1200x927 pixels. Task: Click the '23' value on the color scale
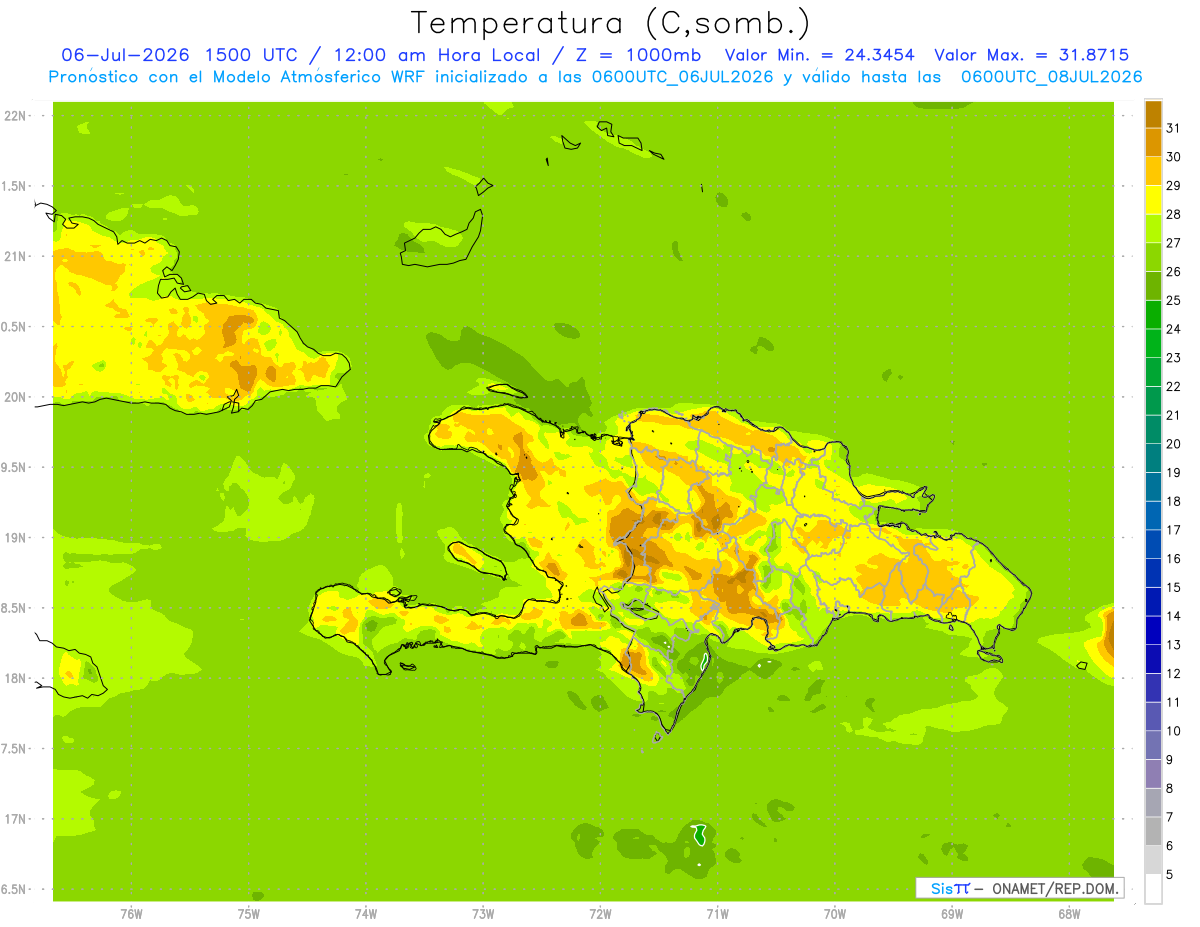tap(1173, 358)
